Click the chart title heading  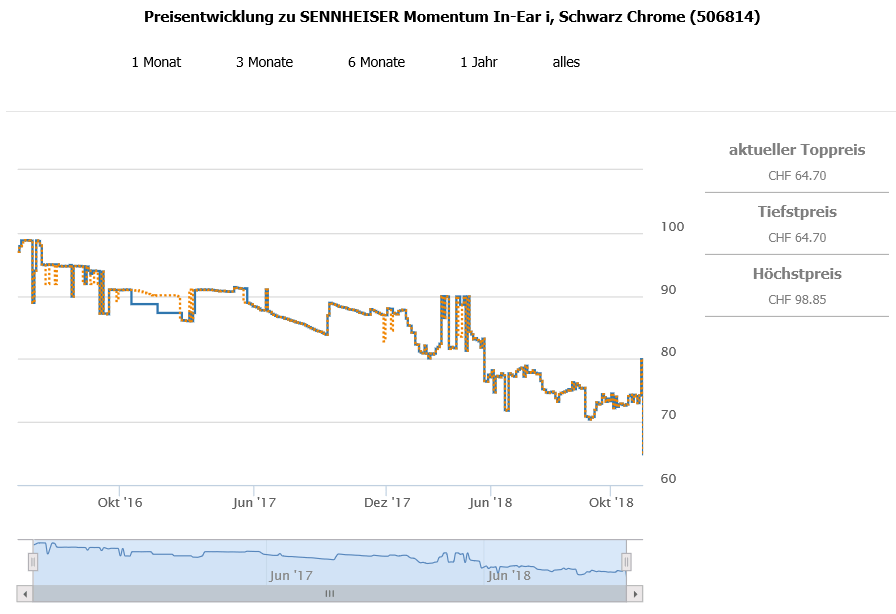coord(452,17)
